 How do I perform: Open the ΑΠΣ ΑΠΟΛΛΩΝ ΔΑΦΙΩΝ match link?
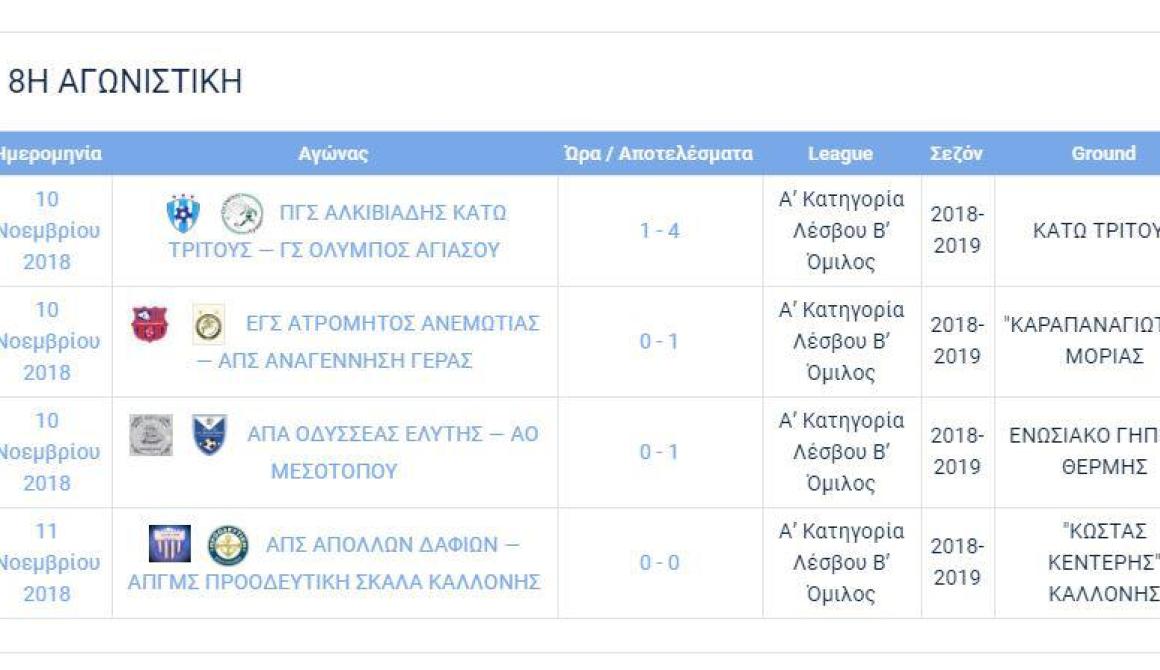334,563
